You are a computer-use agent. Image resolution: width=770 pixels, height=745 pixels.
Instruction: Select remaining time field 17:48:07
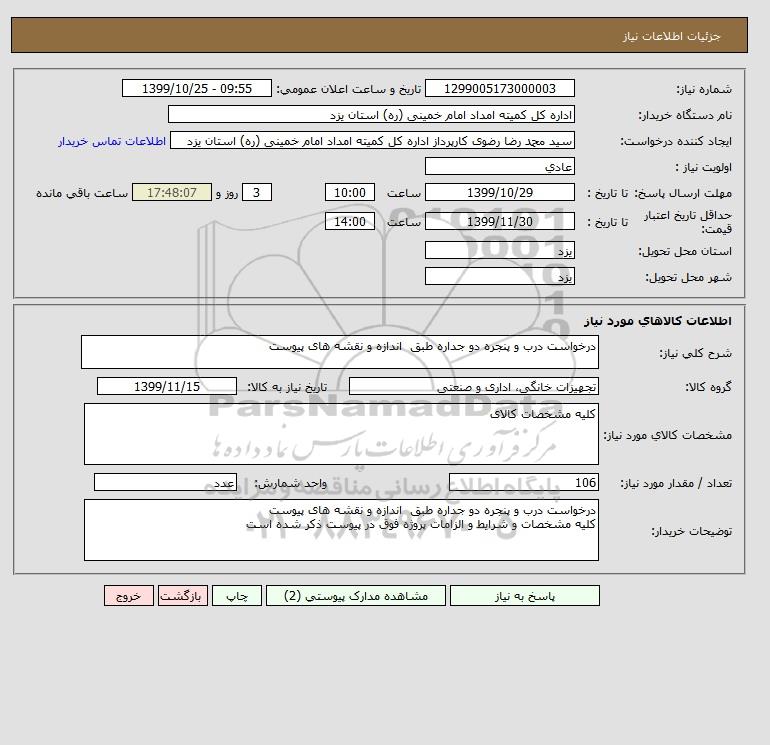point(172,193)
